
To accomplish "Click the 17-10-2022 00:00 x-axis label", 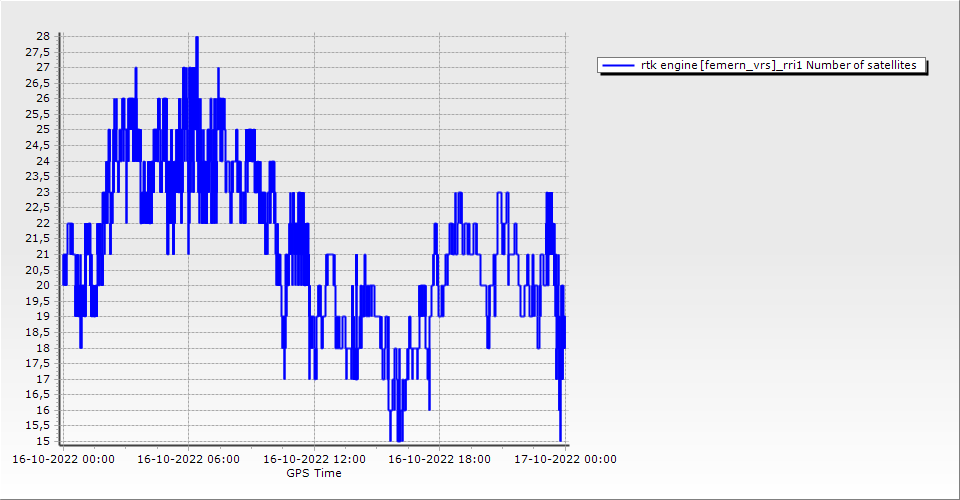I will click(565, 460).
